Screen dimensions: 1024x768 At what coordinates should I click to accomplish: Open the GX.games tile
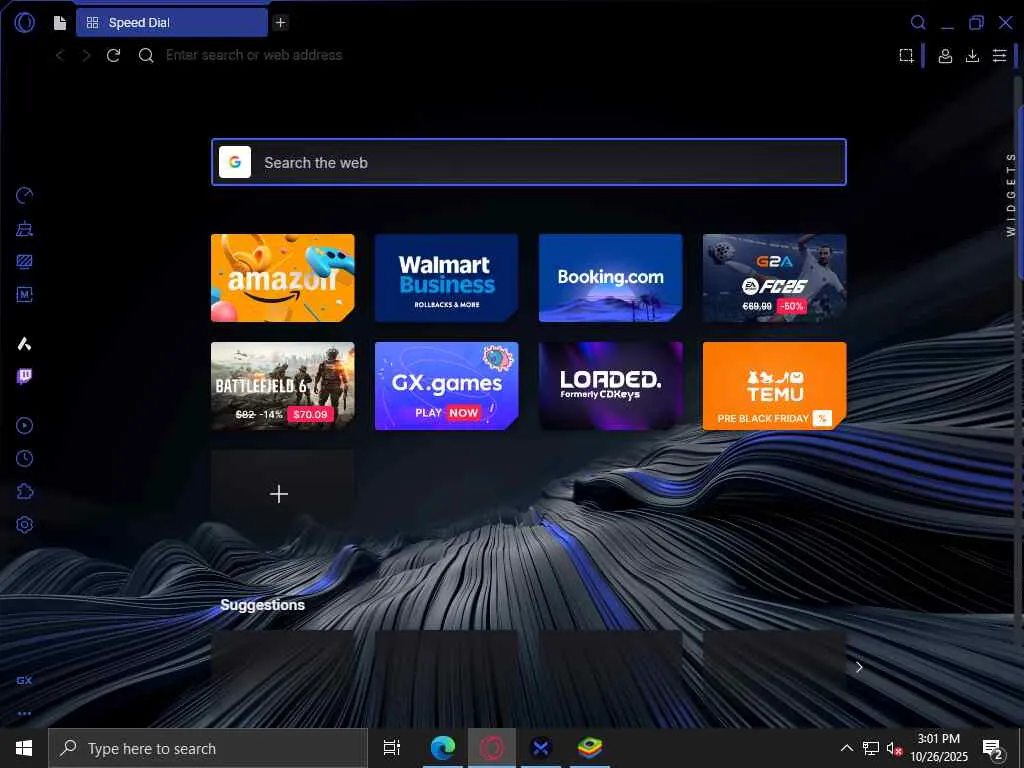(447, 385)
